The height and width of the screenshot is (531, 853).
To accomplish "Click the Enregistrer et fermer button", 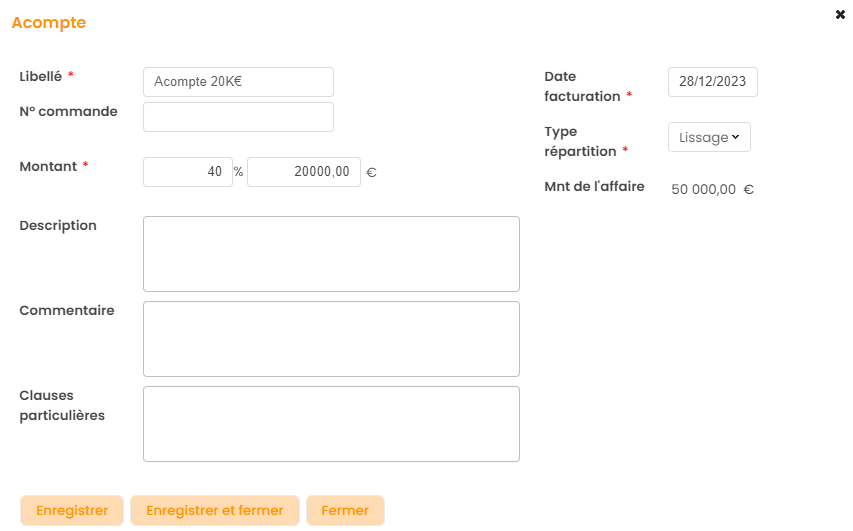I will (x=215, y=510).
